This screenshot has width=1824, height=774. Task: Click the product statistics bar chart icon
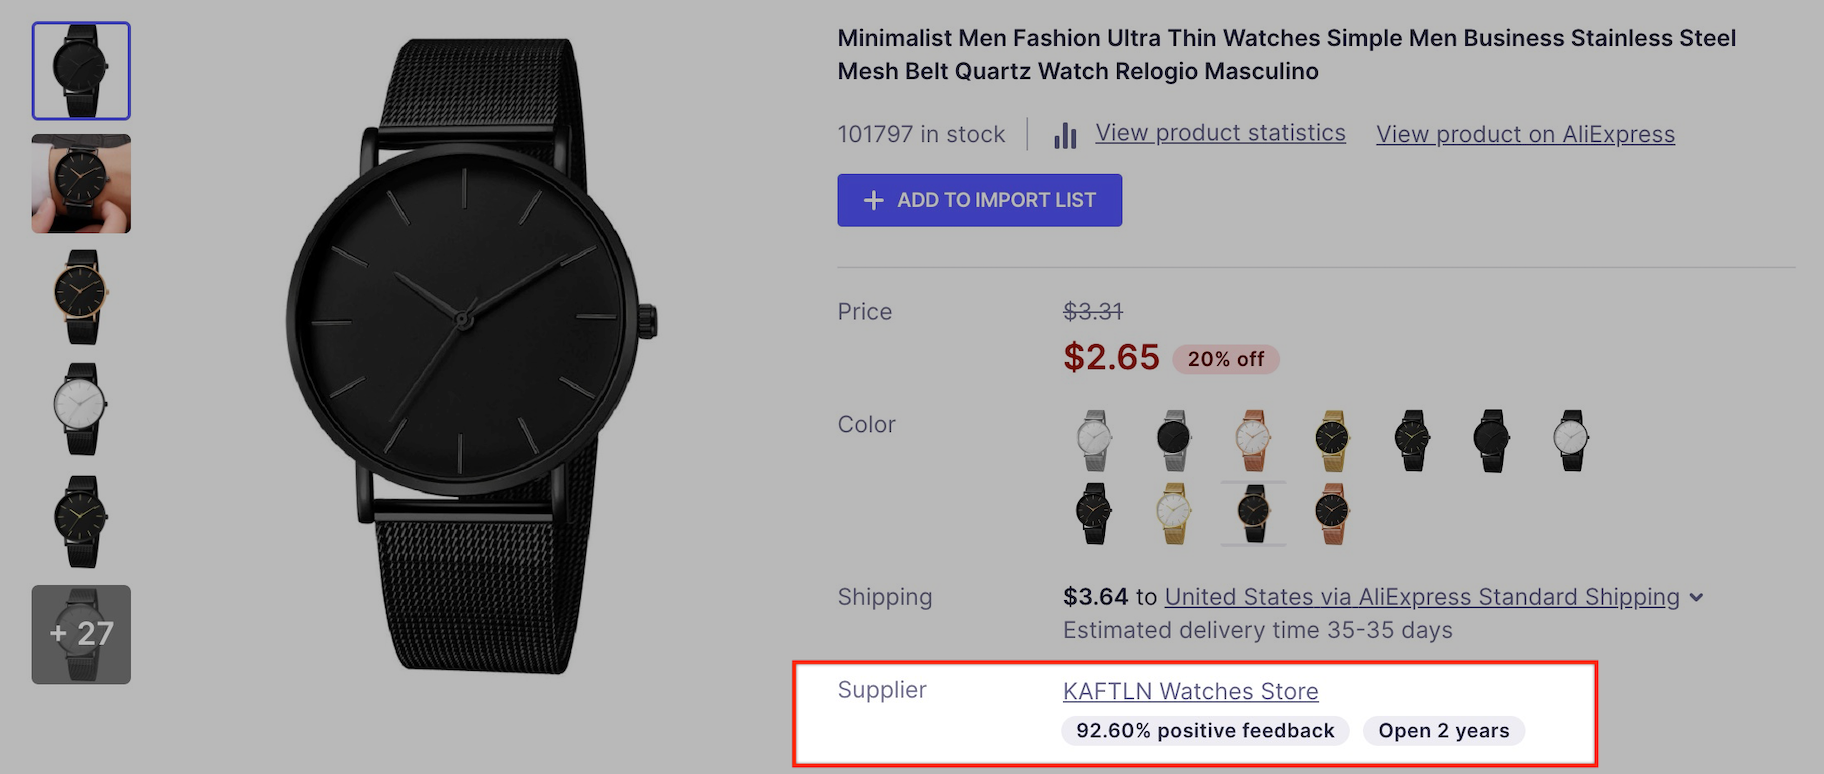(x=1065, y=135)
